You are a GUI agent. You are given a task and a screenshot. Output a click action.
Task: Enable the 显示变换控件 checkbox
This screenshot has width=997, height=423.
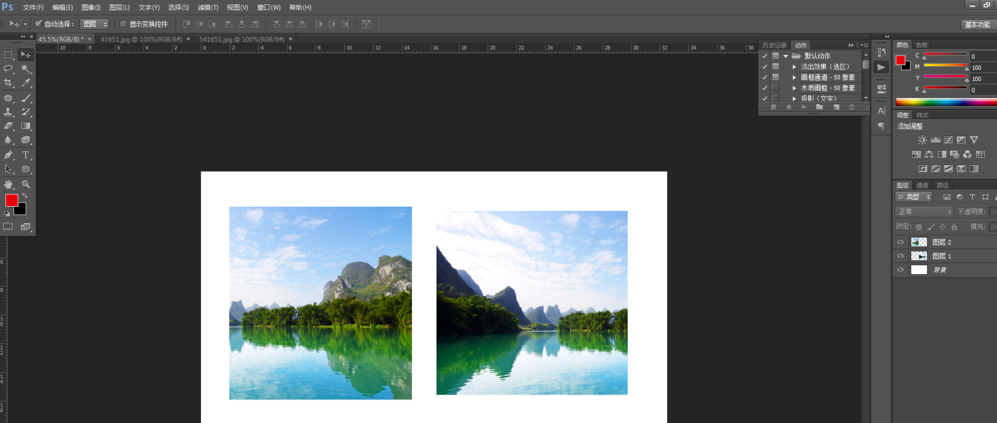click(123, 24)
